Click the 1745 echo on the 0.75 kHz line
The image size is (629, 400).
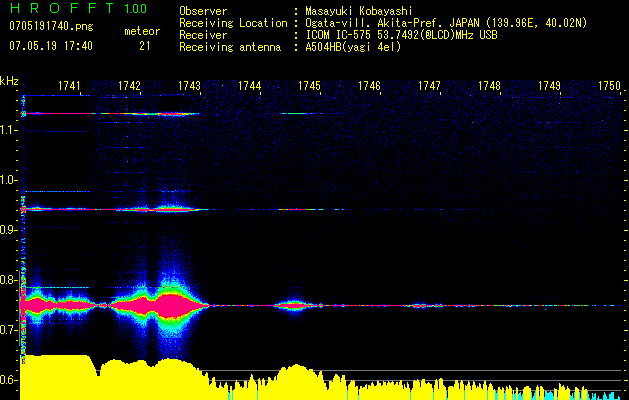point(295,305)
